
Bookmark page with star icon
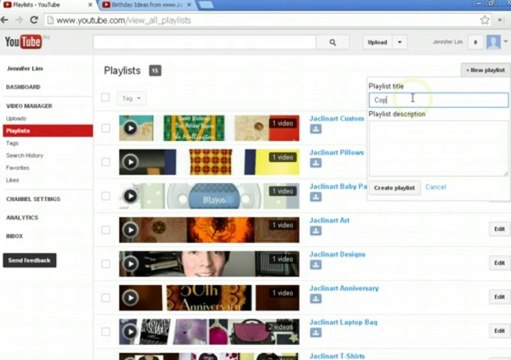(485, 20)
